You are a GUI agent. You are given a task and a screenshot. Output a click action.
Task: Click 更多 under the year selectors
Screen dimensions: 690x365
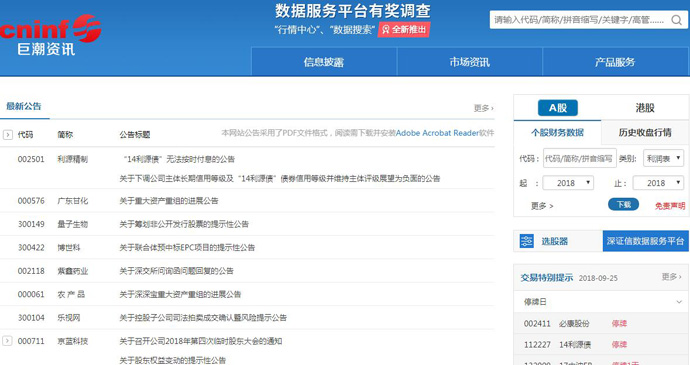tap(542, 206)
